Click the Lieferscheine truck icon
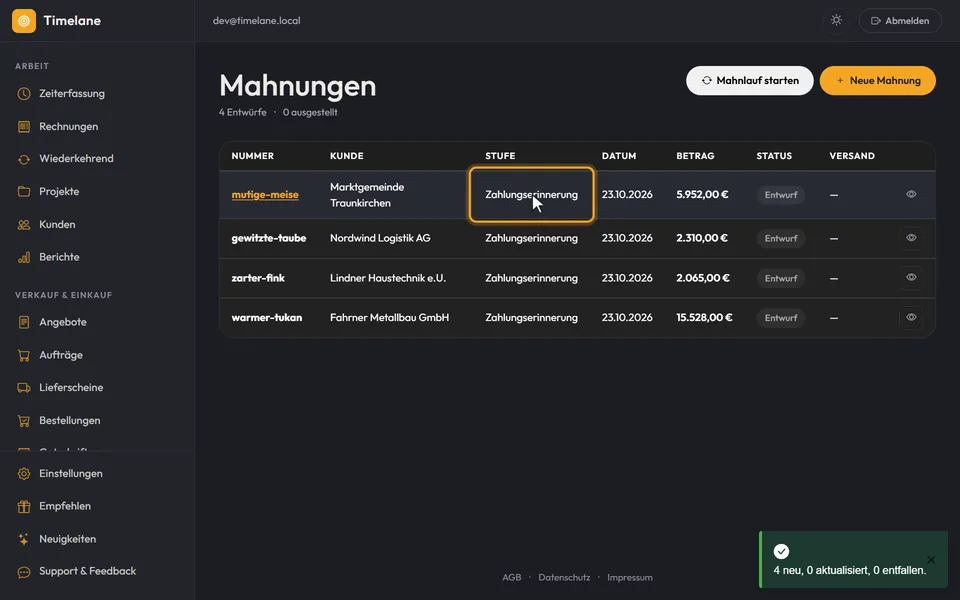Screen dimensions: 960x600 coord(24,388)
